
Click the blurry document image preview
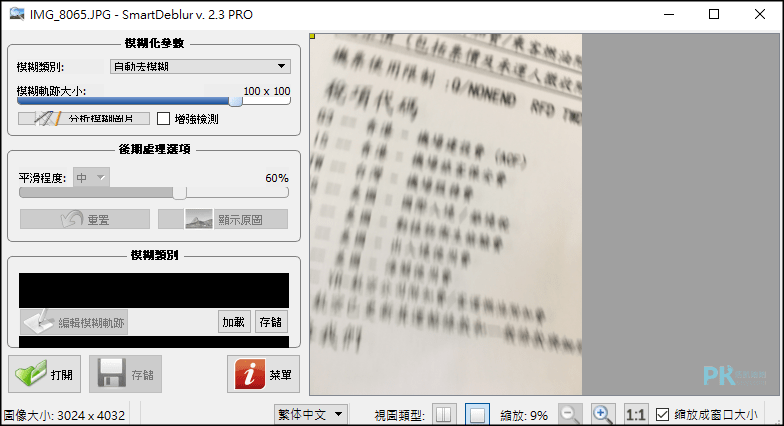click(x=446, y=214)
